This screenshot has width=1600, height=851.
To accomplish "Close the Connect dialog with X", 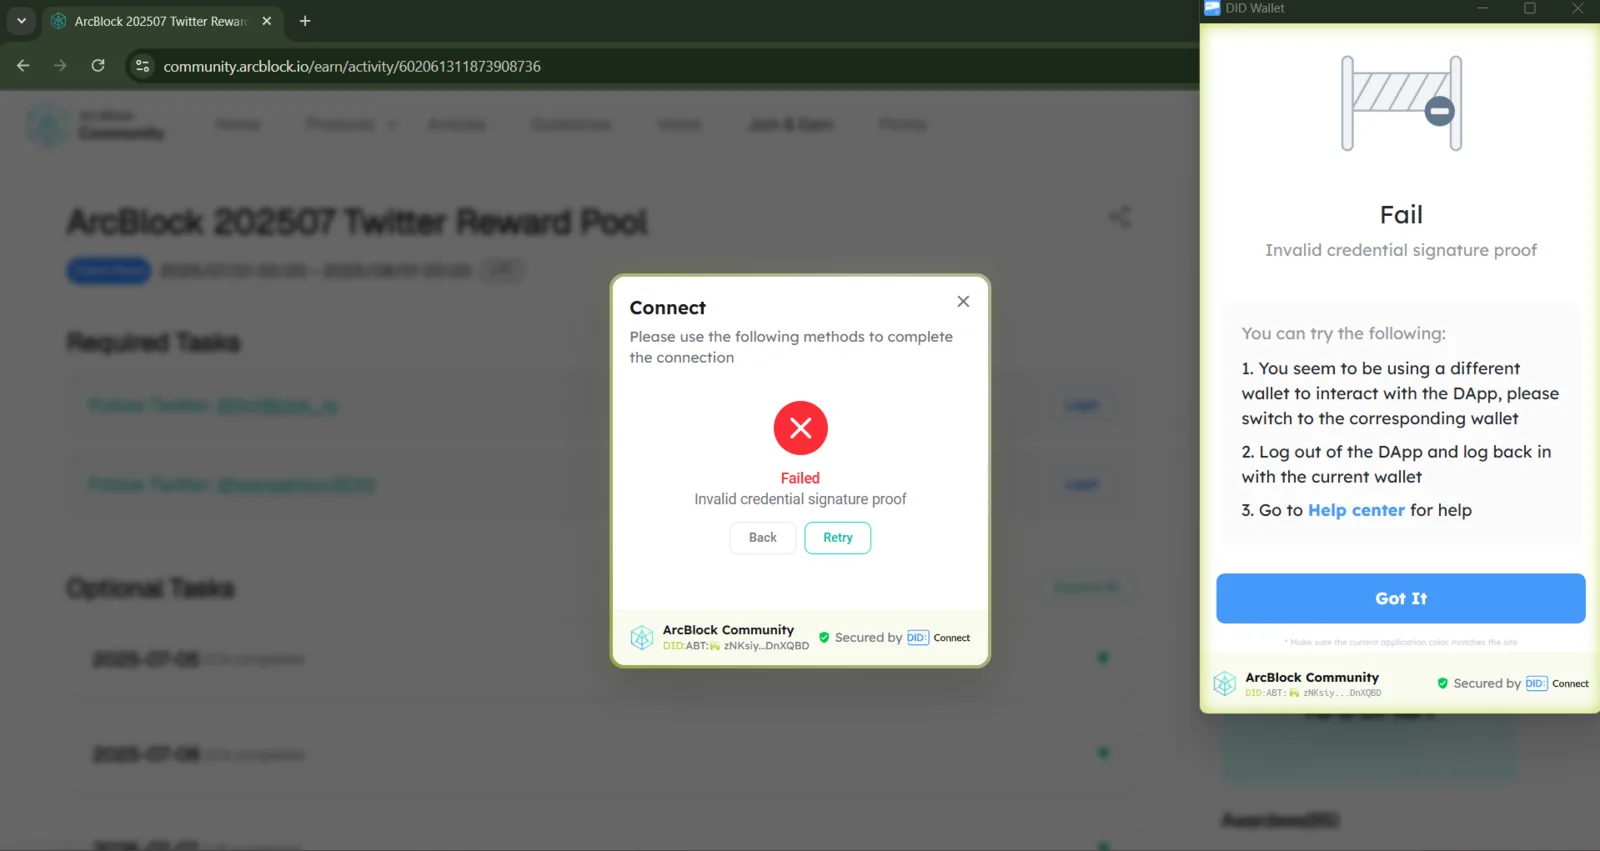I will click(x=963, y=301).
